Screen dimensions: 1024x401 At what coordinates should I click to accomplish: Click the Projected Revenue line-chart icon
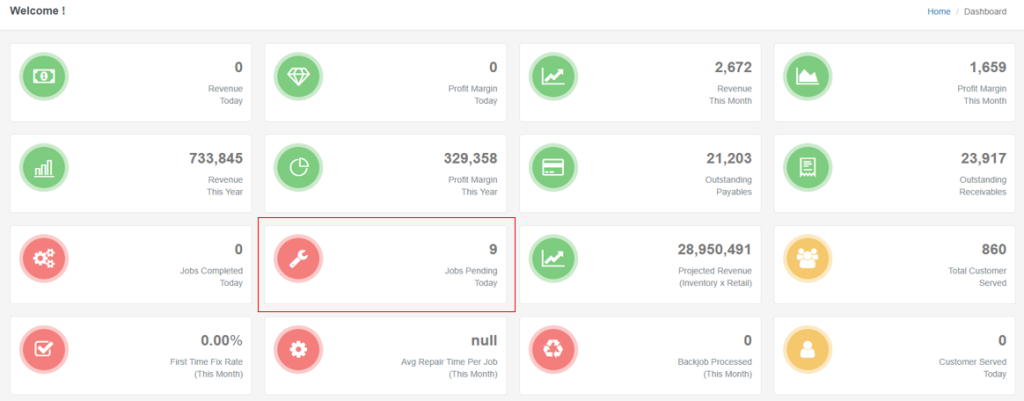tap(553, 259)
